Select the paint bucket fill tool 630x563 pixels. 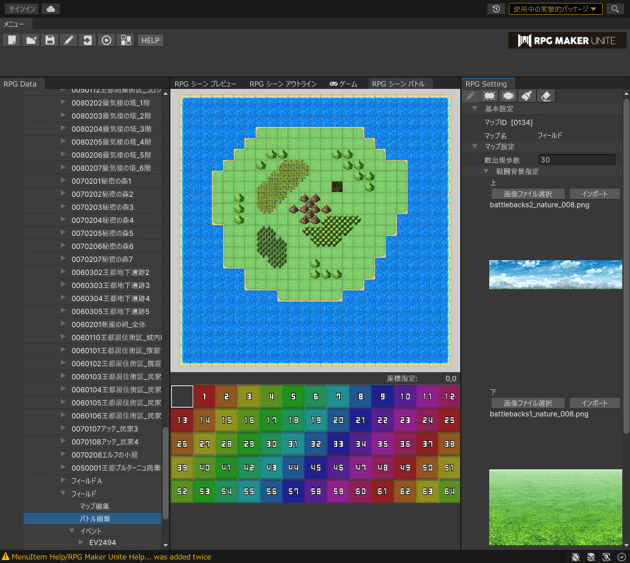point(527,96)
